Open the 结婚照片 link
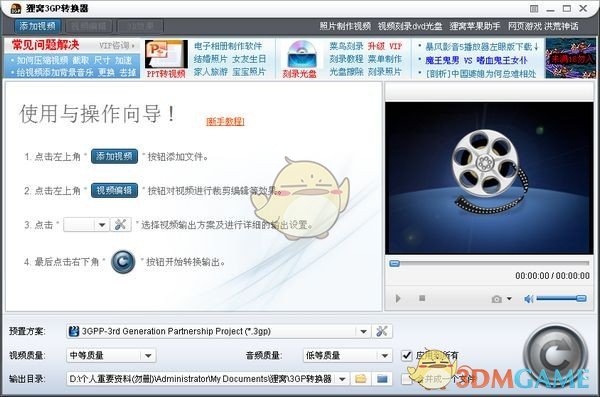This screenshot has height=397, width=600. pyautogui.click(x=210, y=59)
